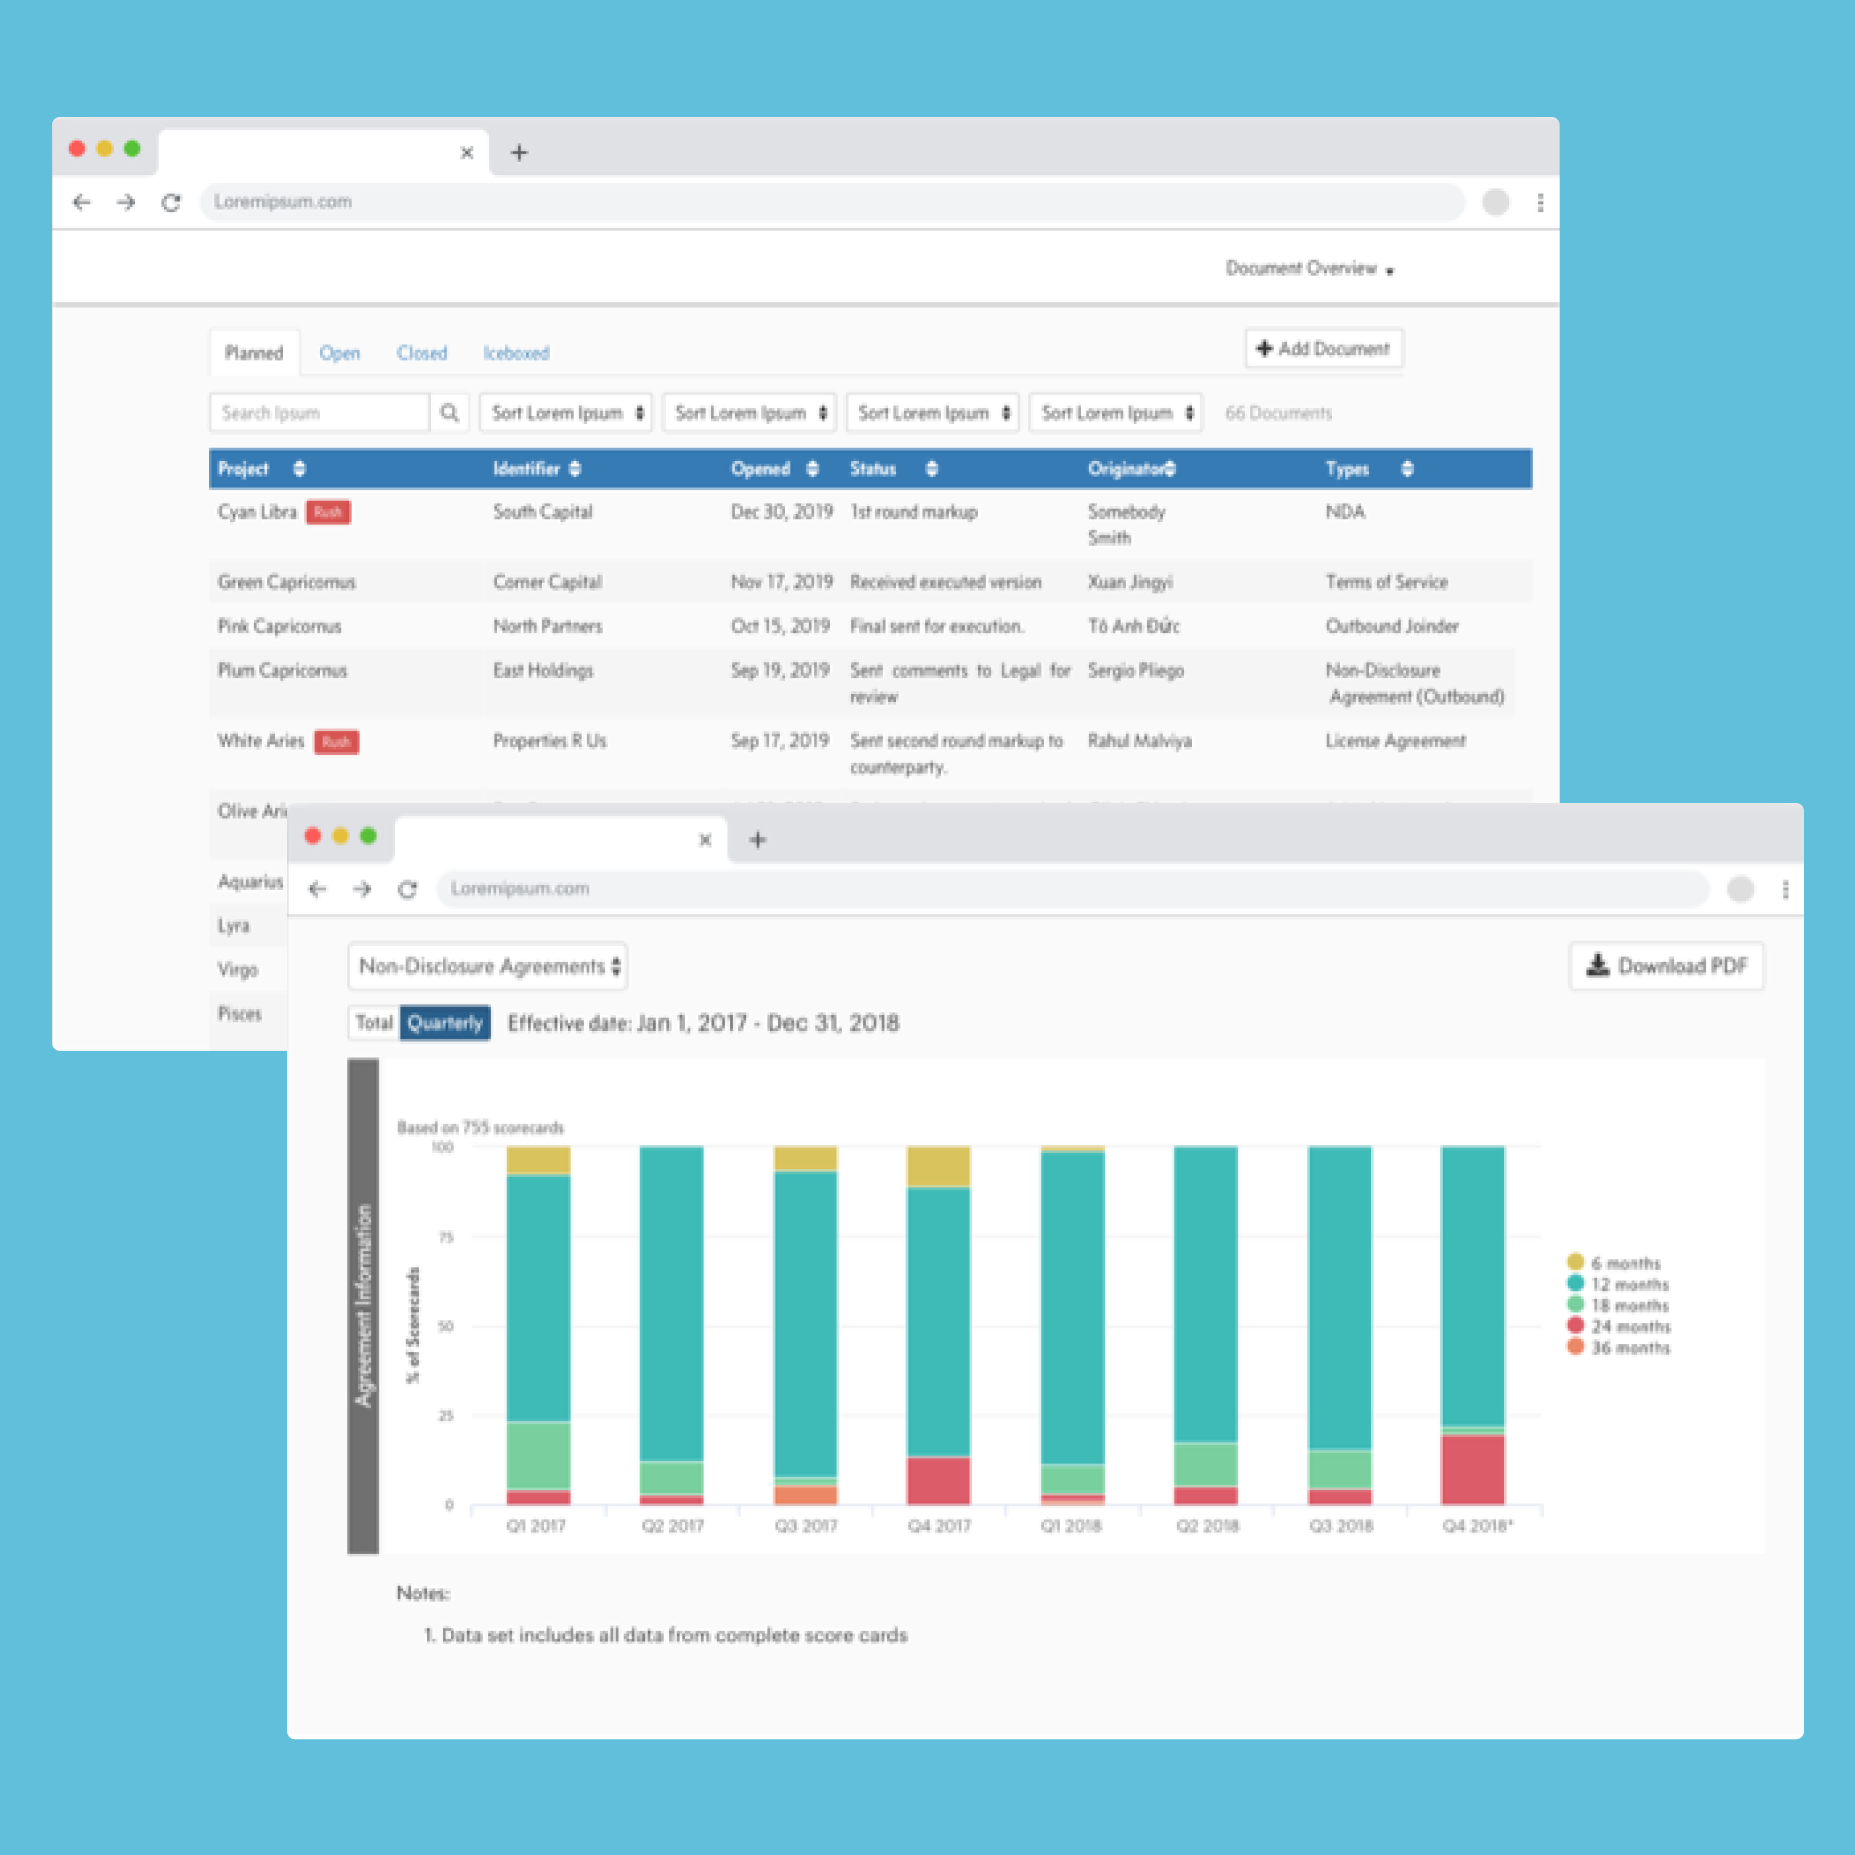Sort table by the Project column
Screen dimensions: 1855x1855
299,469
